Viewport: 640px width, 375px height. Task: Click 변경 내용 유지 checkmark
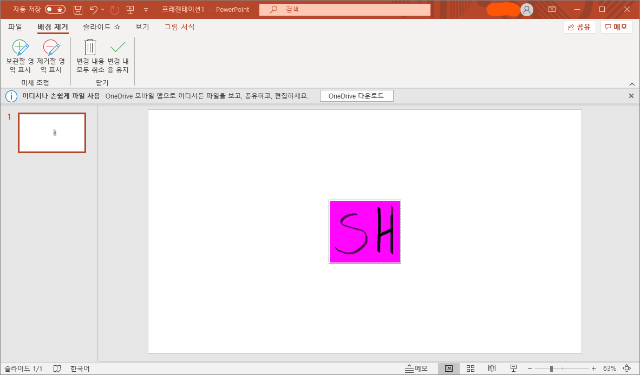(118, 56)
